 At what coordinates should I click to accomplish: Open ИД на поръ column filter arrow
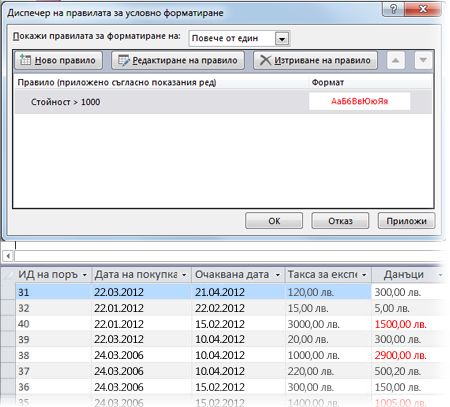[84, 275]
